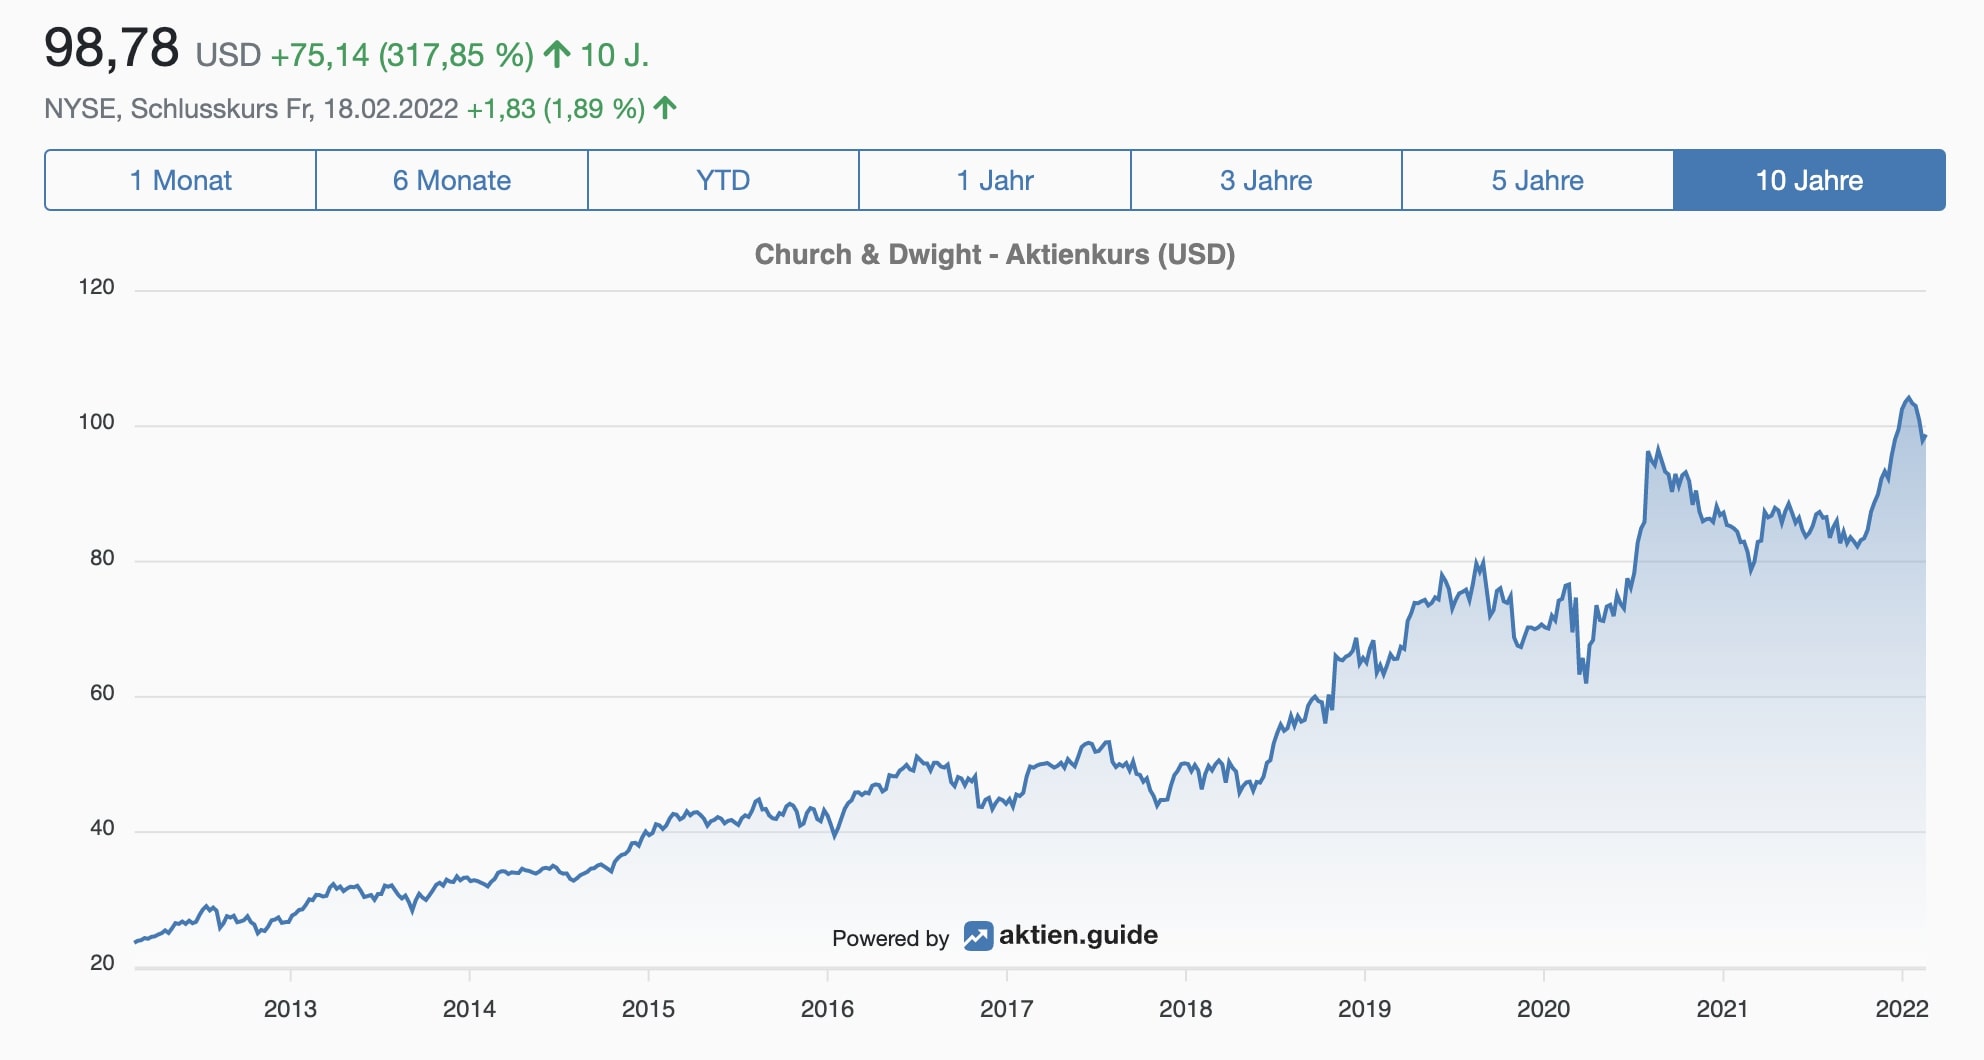Click the 2014 x-axis label
The image size is (1984, 1060).
pyautogui.click(x=469, y=1008)
